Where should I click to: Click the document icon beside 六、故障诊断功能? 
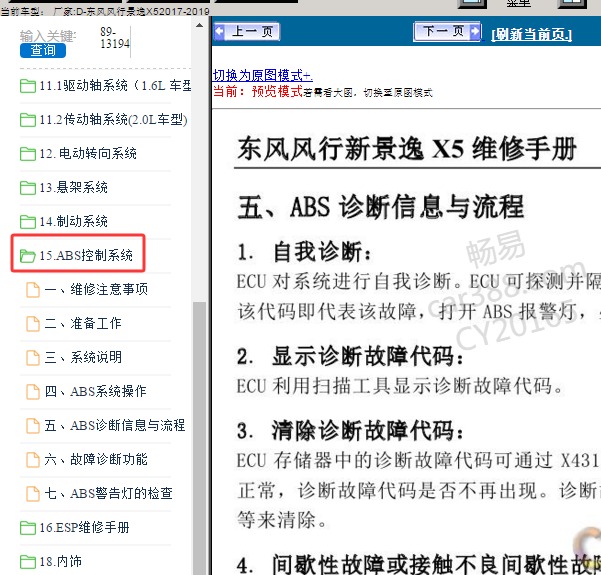pos(33,460)
